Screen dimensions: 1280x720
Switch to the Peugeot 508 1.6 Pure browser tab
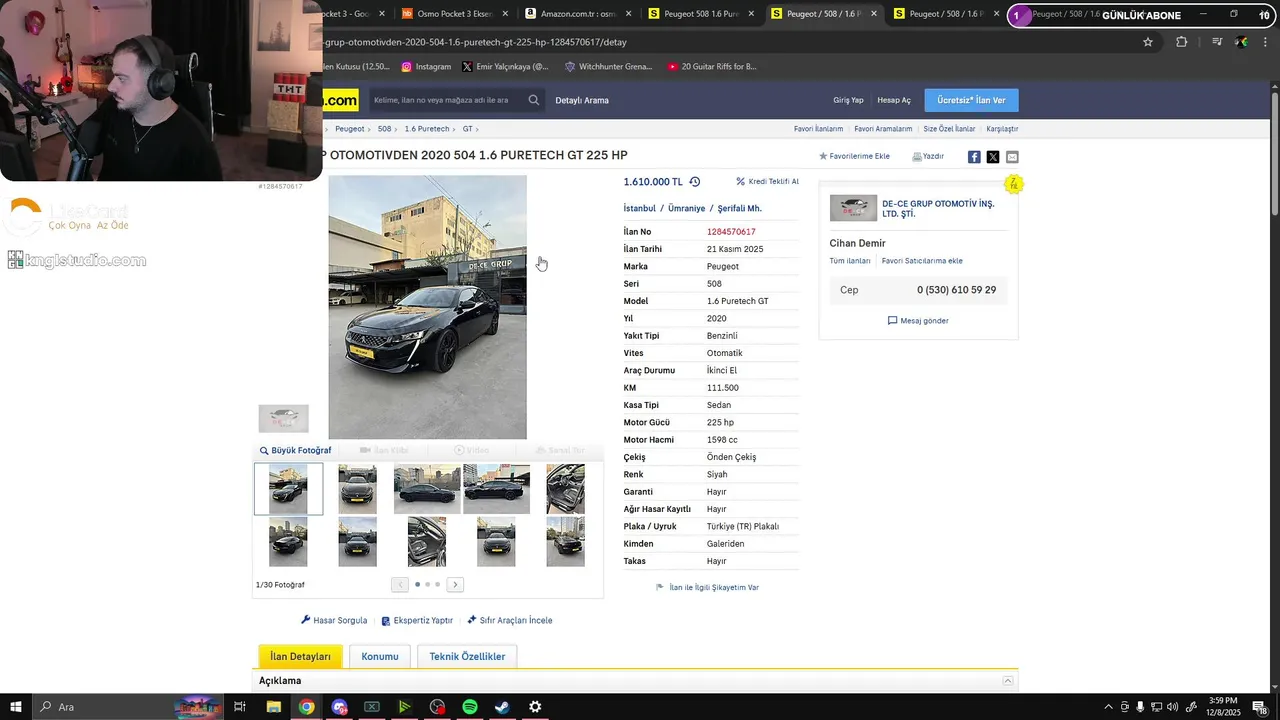(x=700, y=14)
